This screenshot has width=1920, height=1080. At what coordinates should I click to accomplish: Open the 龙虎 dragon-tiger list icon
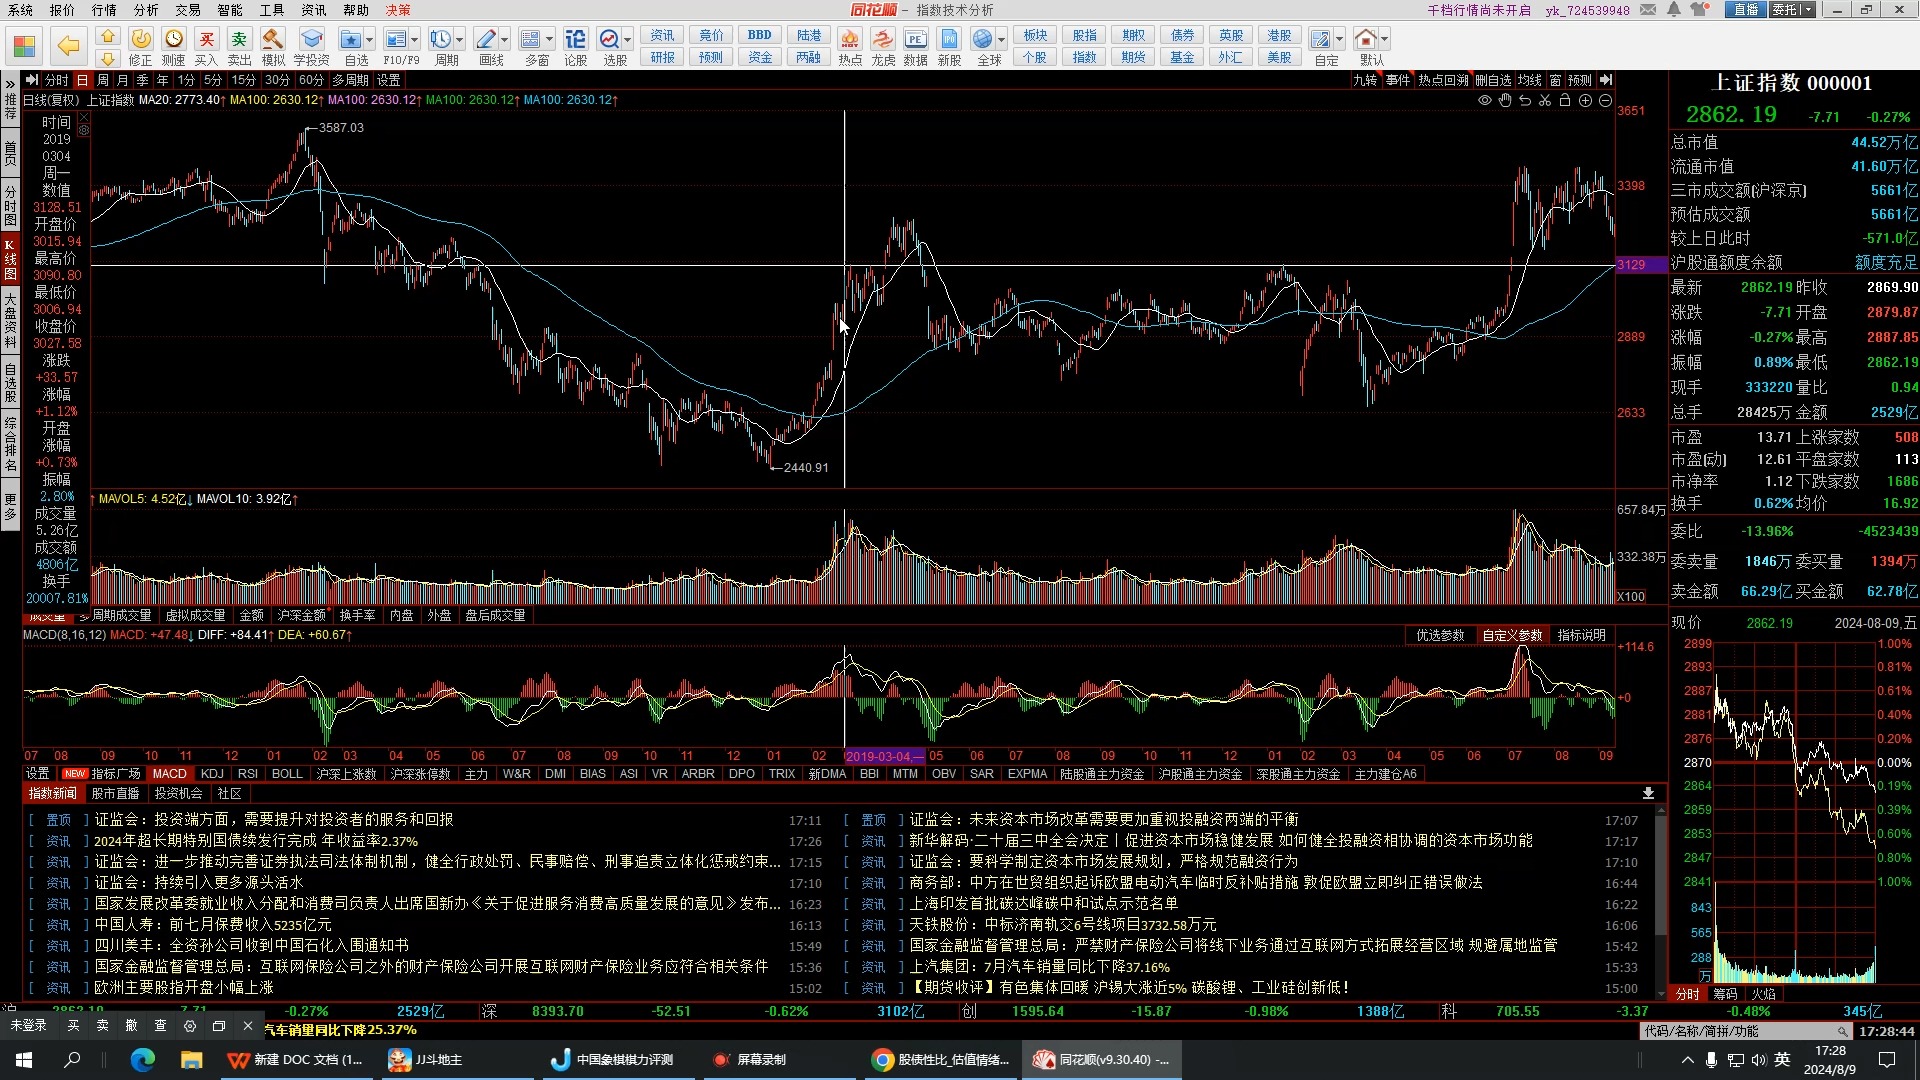[x=882, y=39]
